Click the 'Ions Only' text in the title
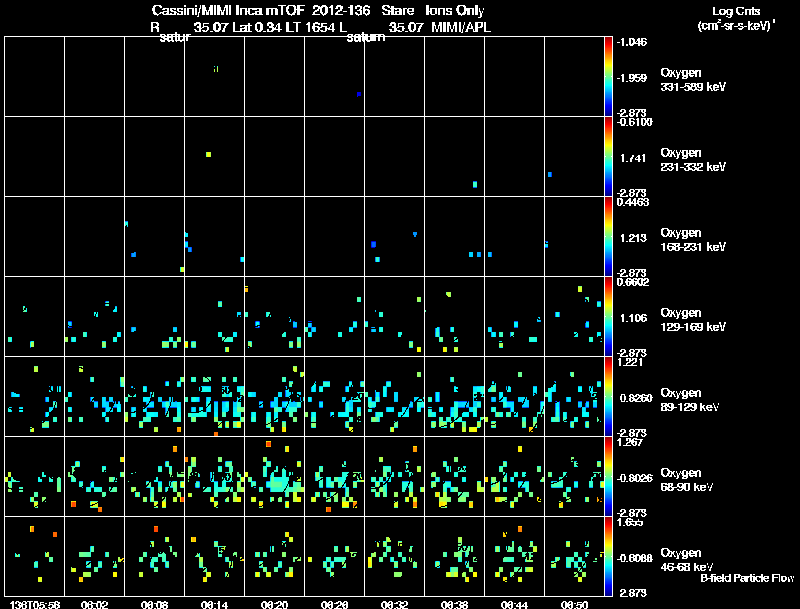The height and width of the screenshot is (609, 800). tap(455, 10)
